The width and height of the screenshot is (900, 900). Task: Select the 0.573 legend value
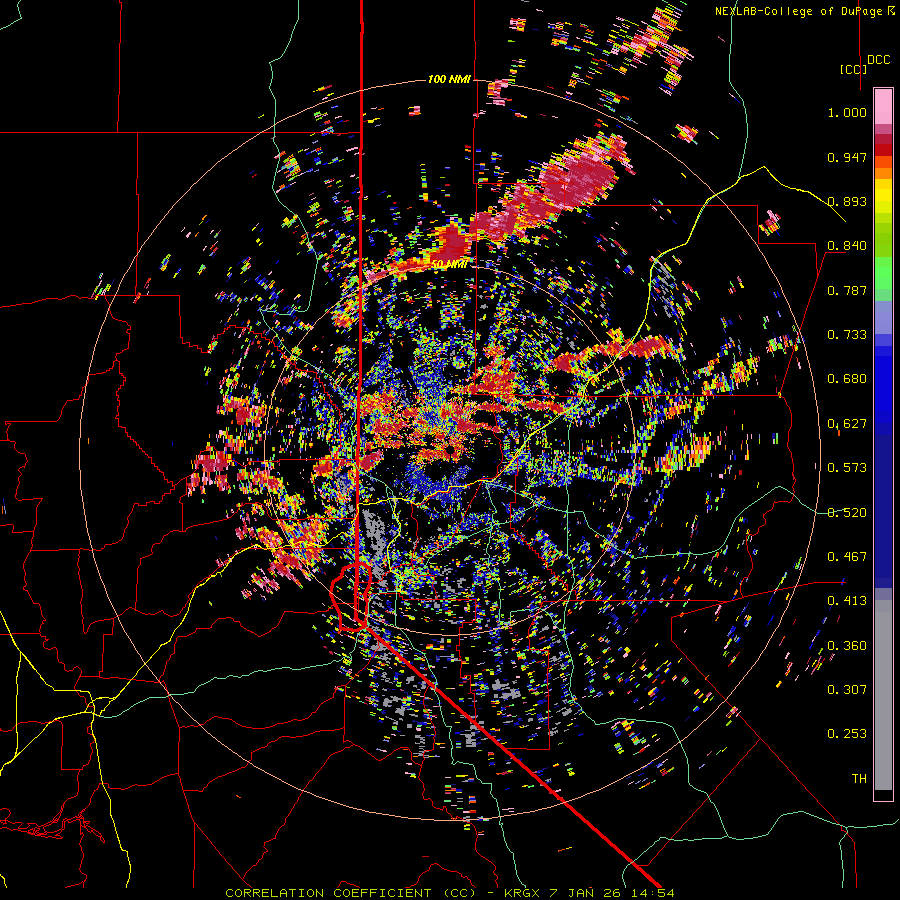point(847,468)
